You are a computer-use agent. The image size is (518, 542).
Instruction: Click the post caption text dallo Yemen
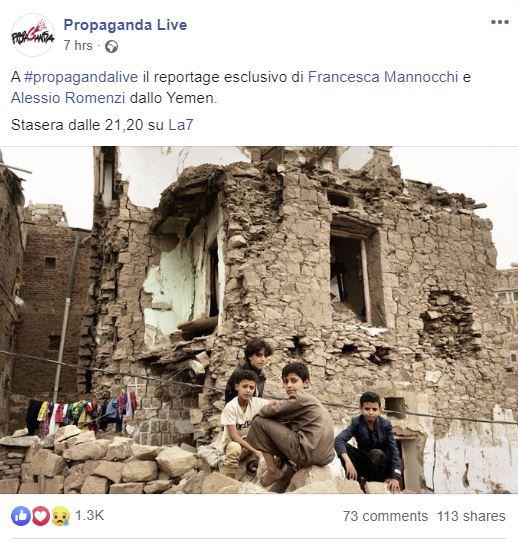pos(173,98)
